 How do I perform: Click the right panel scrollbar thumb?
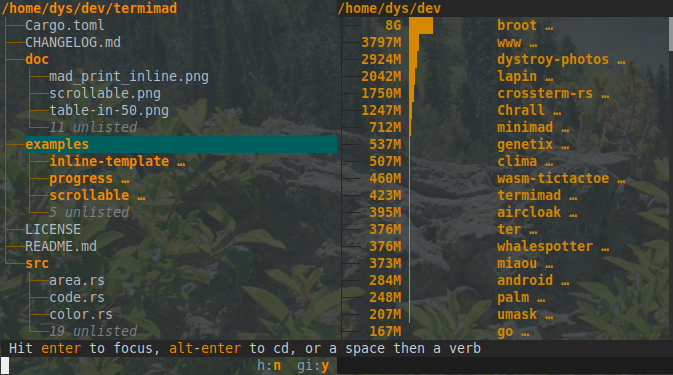pos(670,33)
